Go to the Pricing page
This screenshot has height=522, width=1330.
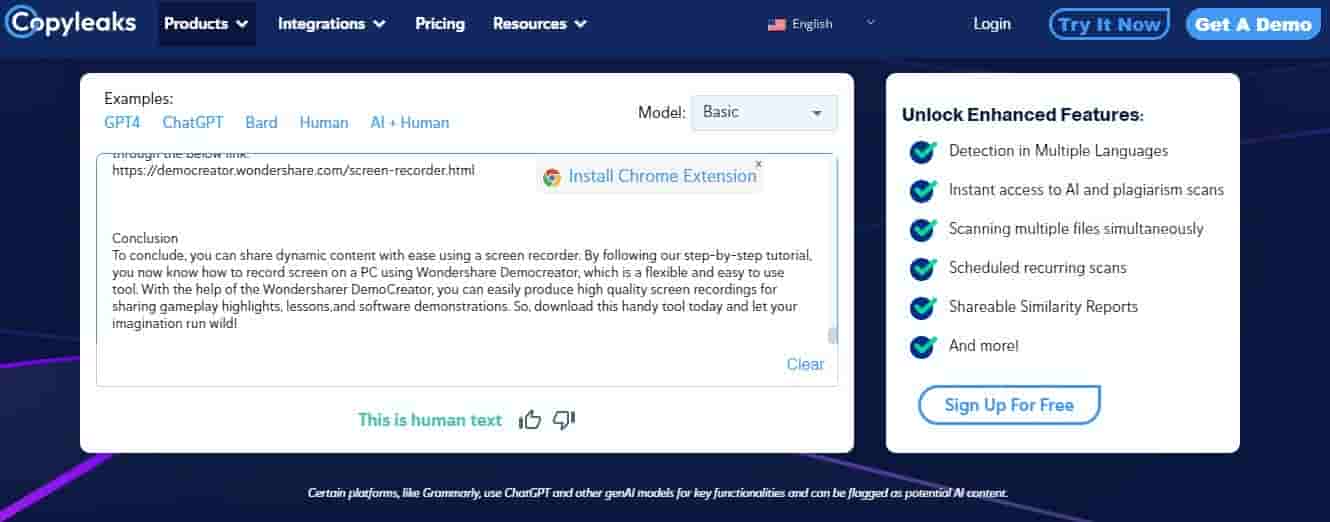click(x=440, y=24)
